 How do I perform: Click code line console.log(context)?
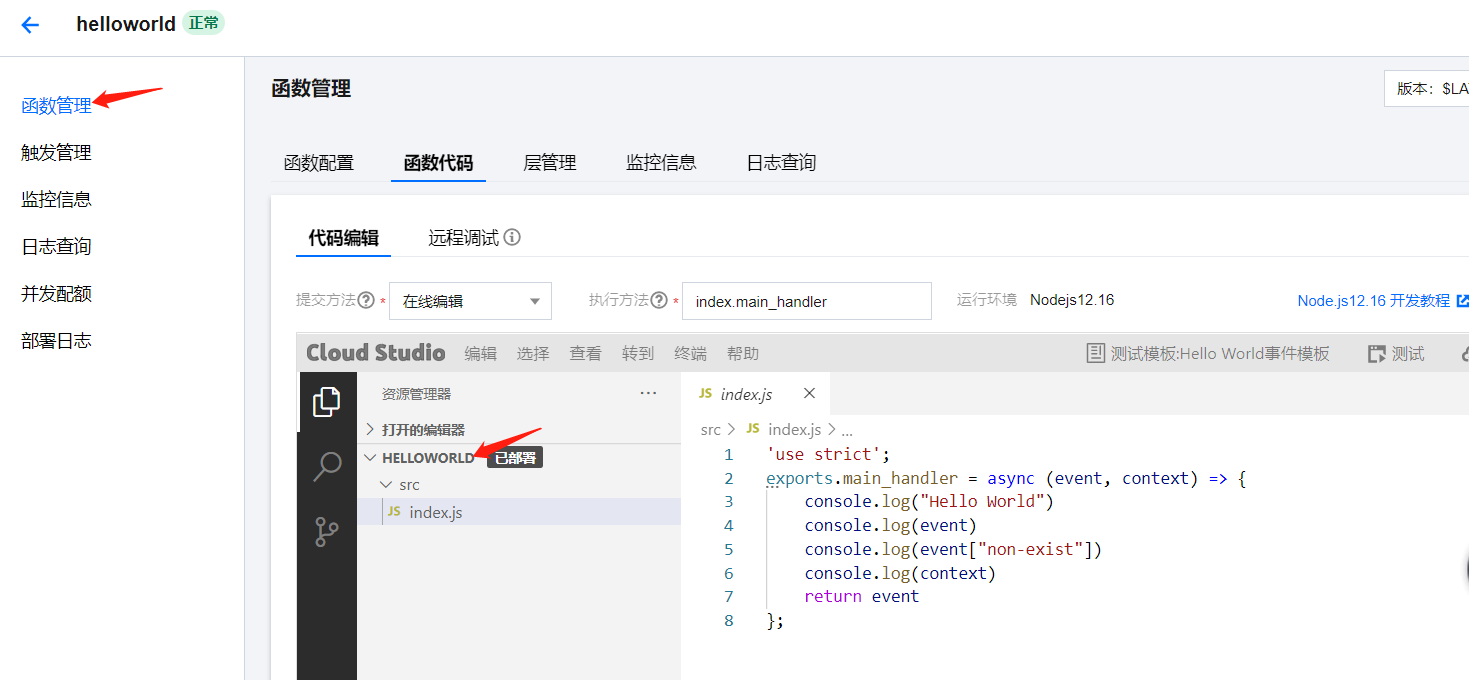pyautogui.click(x=900, y=573)
